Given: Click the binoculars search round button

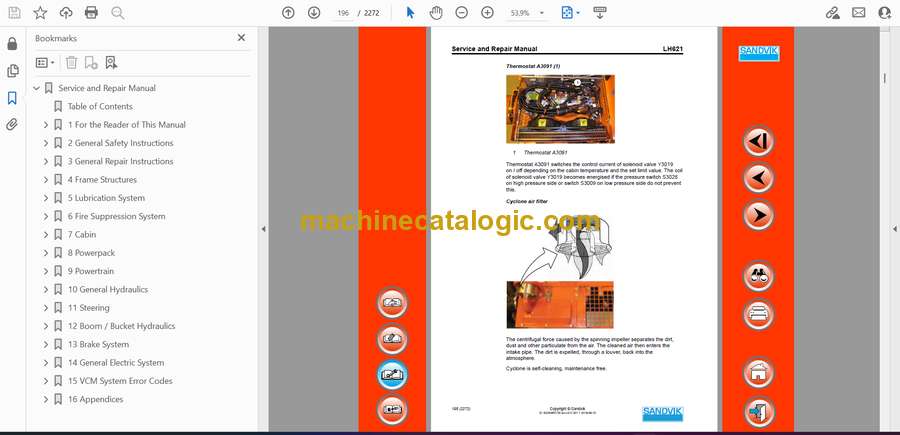Looking at the screenshot, I should coord(758,276).
